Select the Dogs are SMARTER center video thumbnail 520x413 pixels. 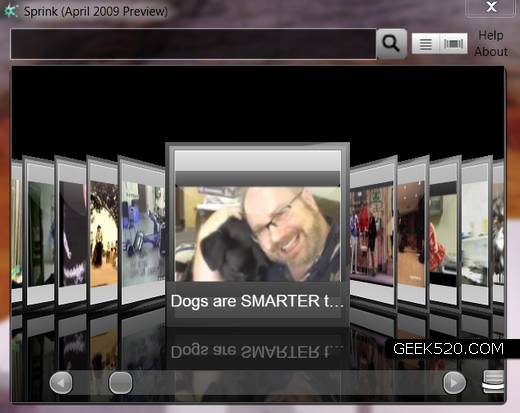click(258, 234)
